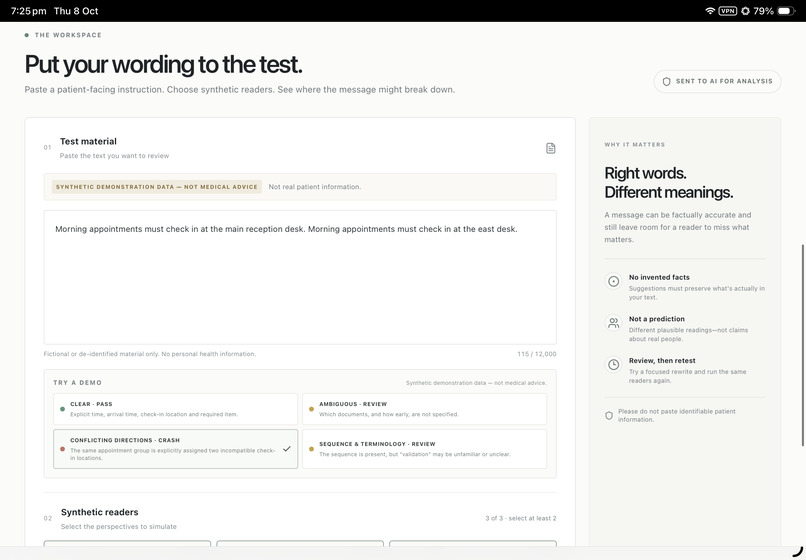Click the '3 of 3 - select at least 2' text
This screenshot has height=560, width=806.
point(521,518)
